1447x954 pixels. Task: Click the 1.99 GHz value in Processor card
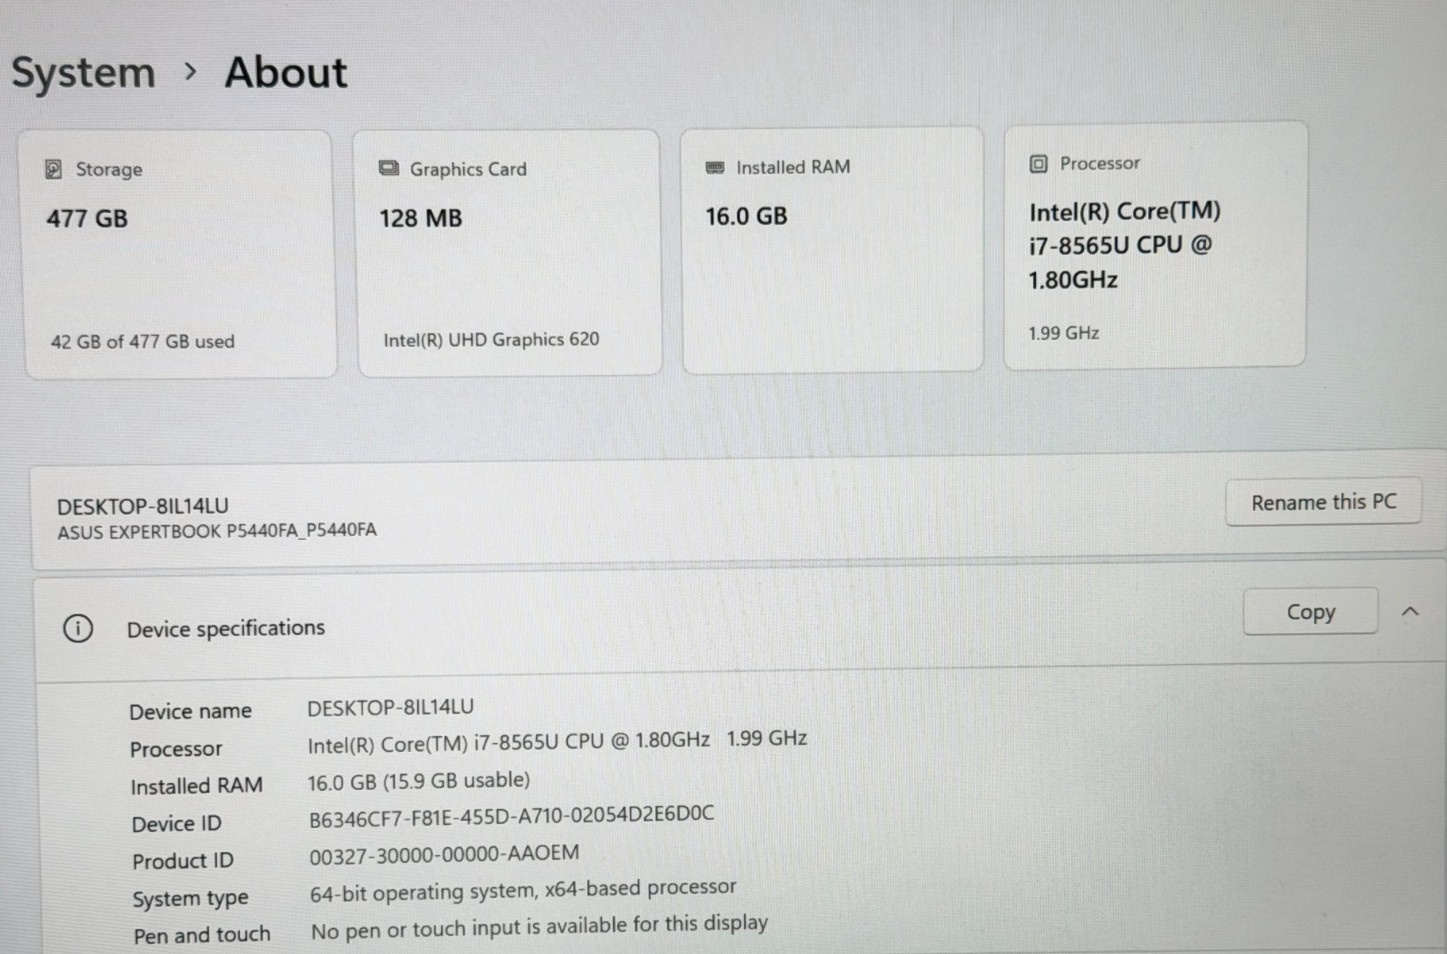(1064, 333)
